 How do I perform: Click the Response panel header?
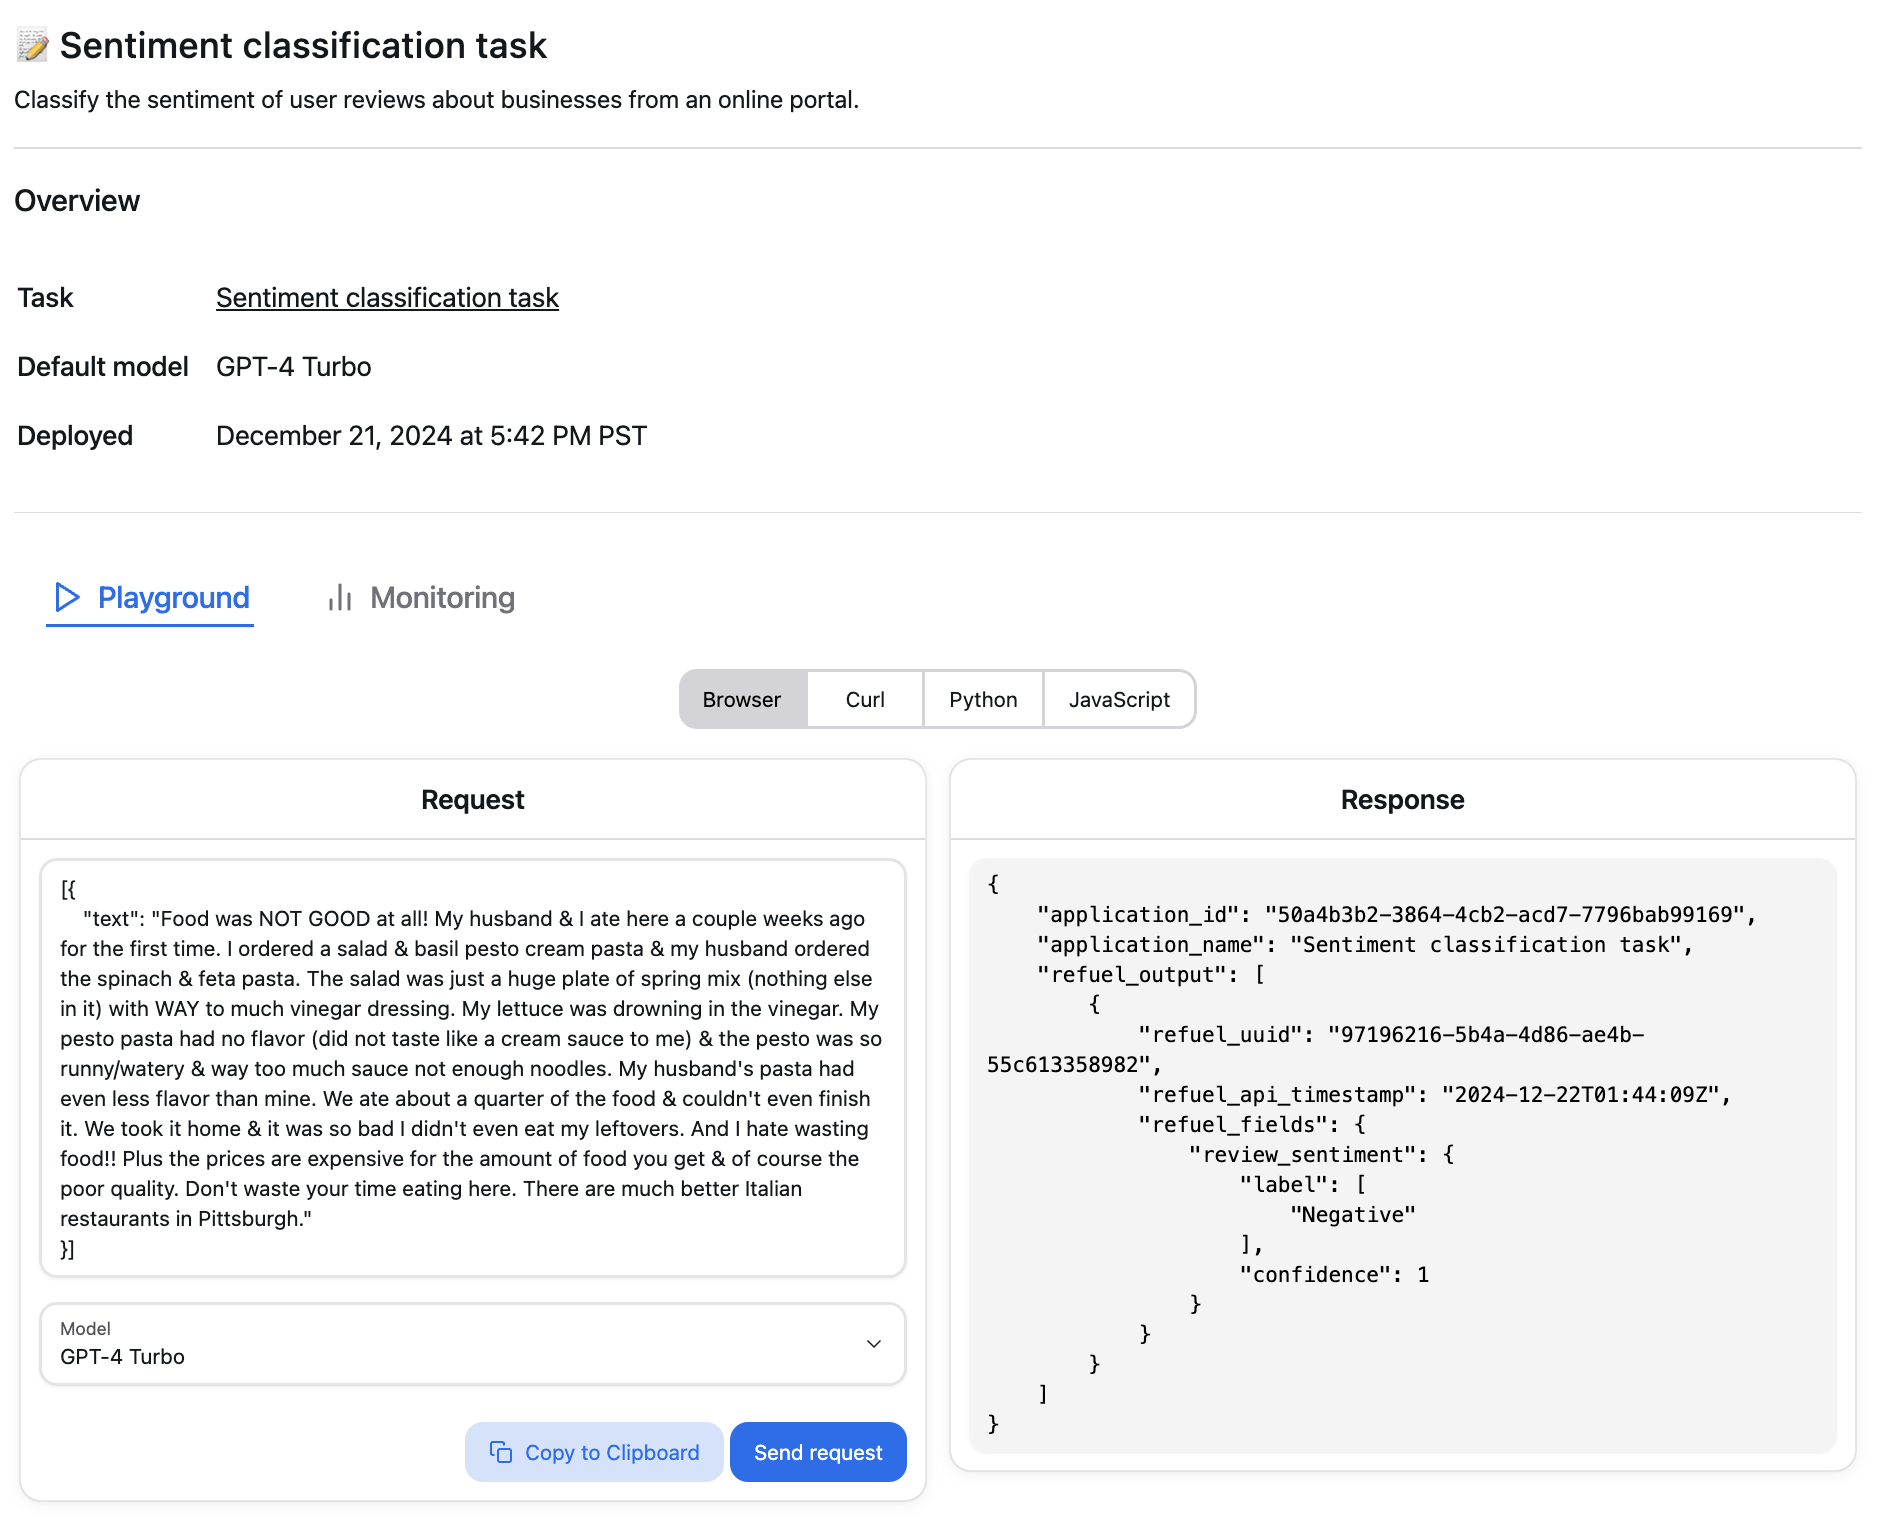(x=1402, y=799)
